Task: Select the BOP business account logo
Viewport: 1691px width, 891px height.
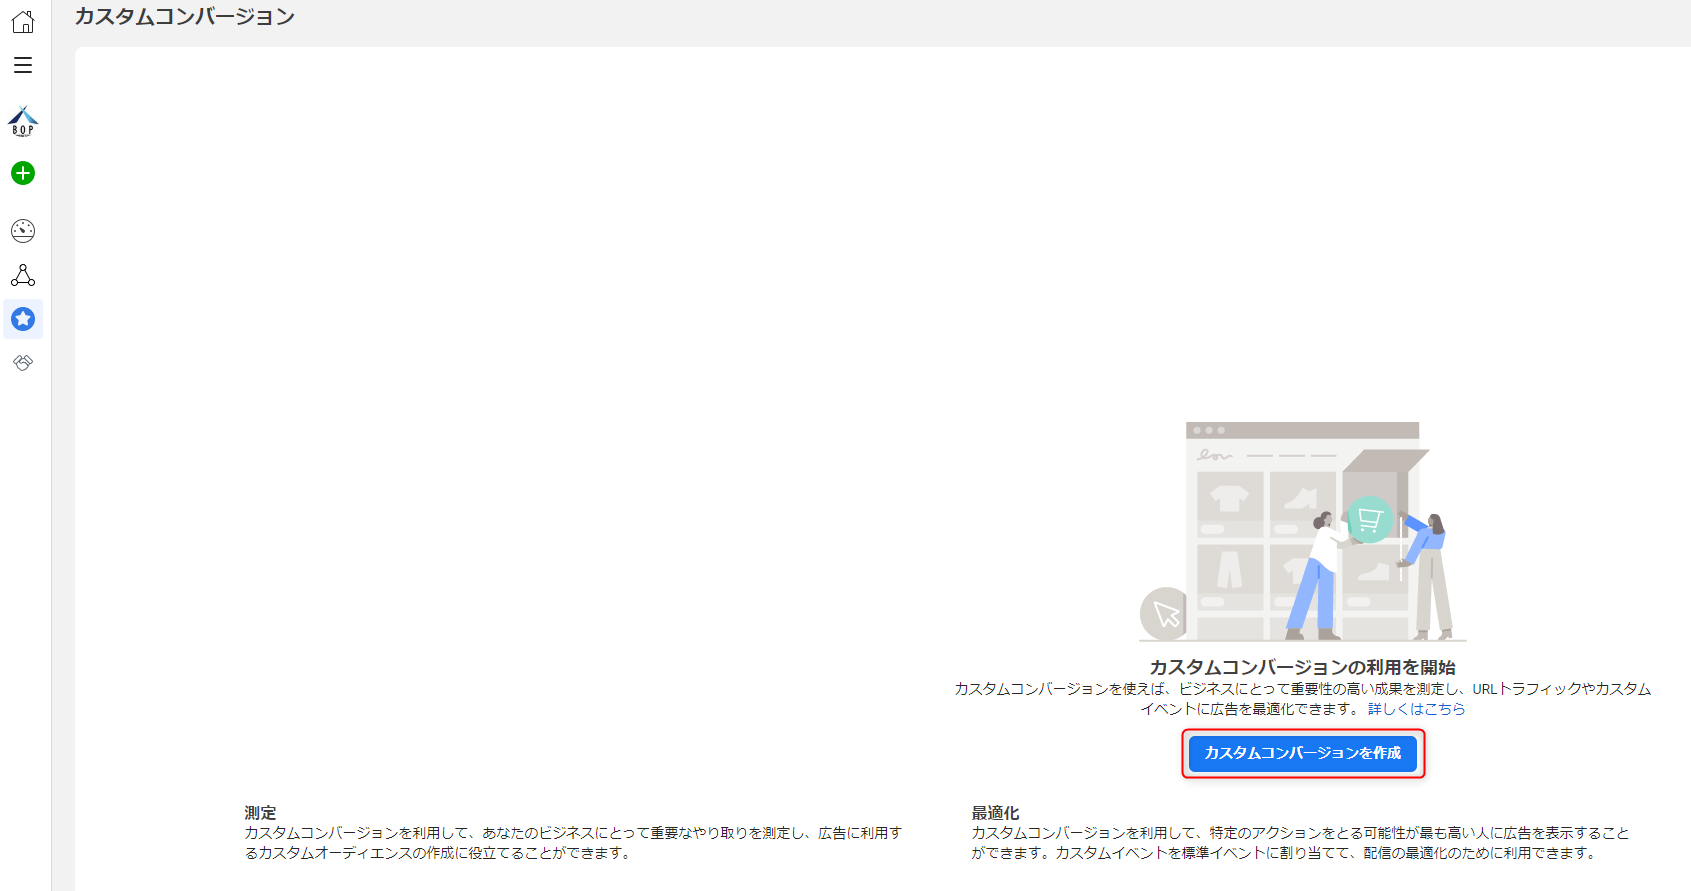Action: click(x=23, y=122)
